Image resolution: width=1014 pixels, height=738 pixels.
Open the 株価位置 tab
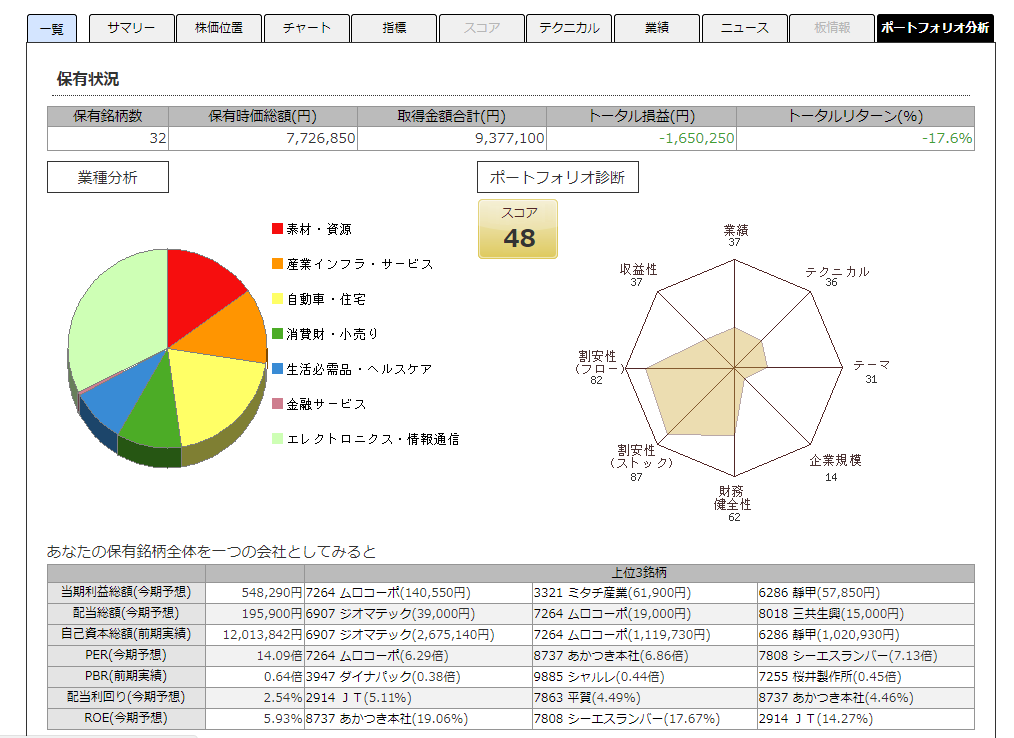click(219, 28)
